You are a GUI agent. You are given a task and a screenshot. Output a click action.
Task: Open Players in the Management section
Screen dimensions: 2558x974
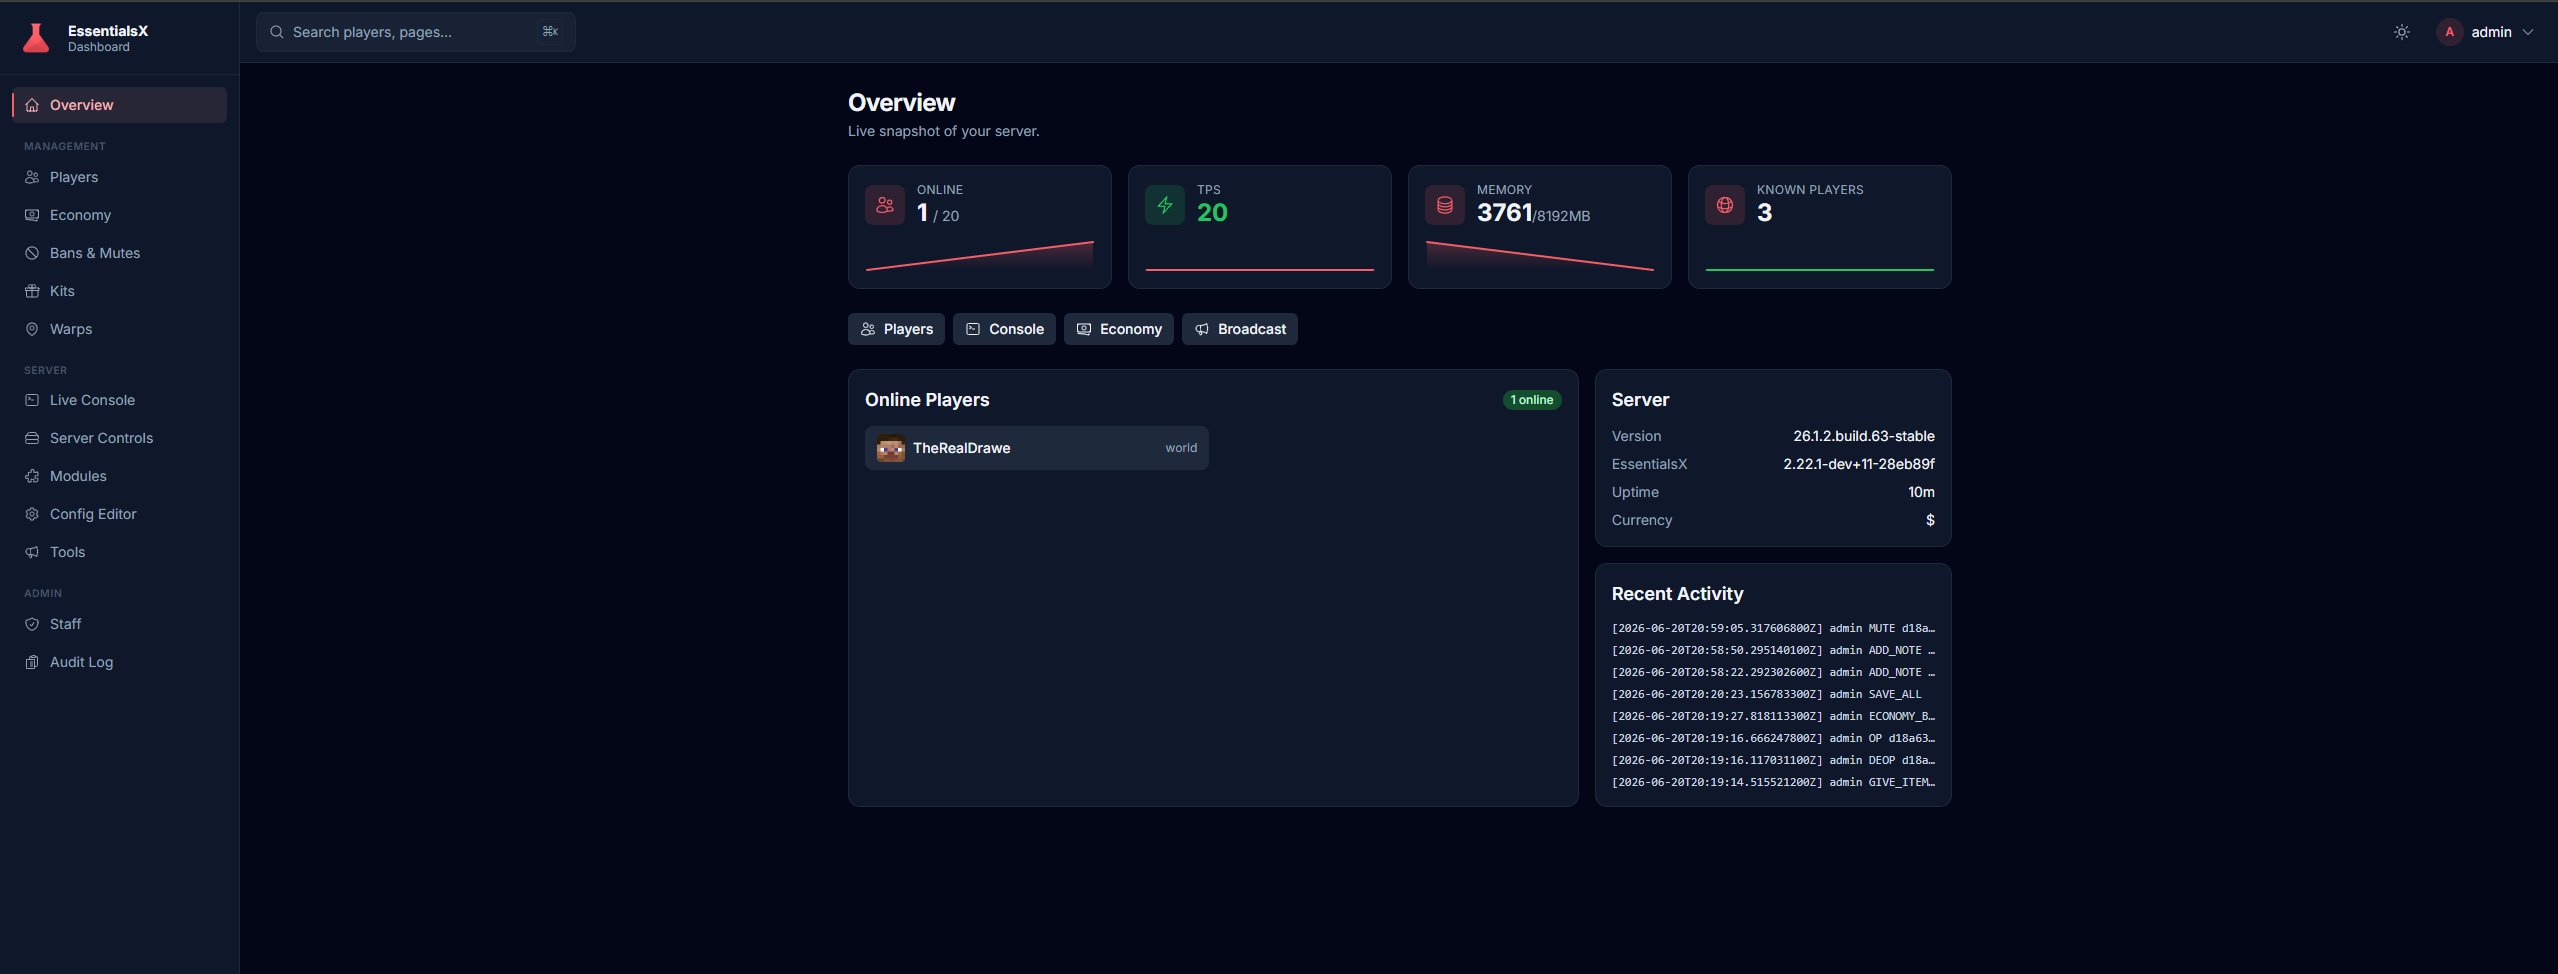[120, 177]
